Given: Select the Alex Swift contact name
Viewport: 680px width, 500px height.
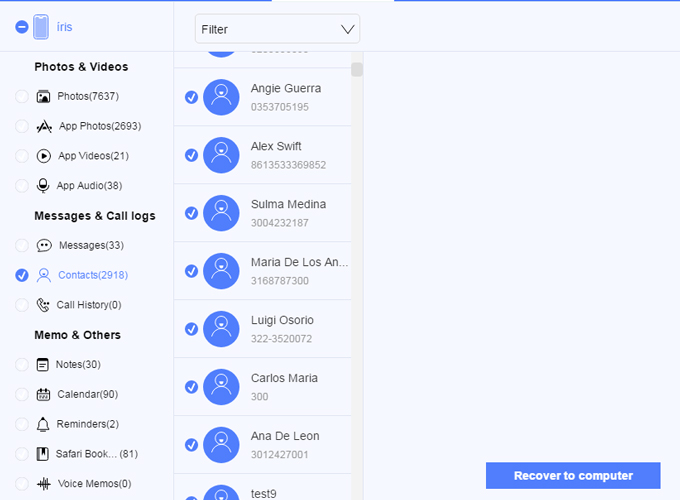Looking at the screenshot, I should [x=276, y=146].
